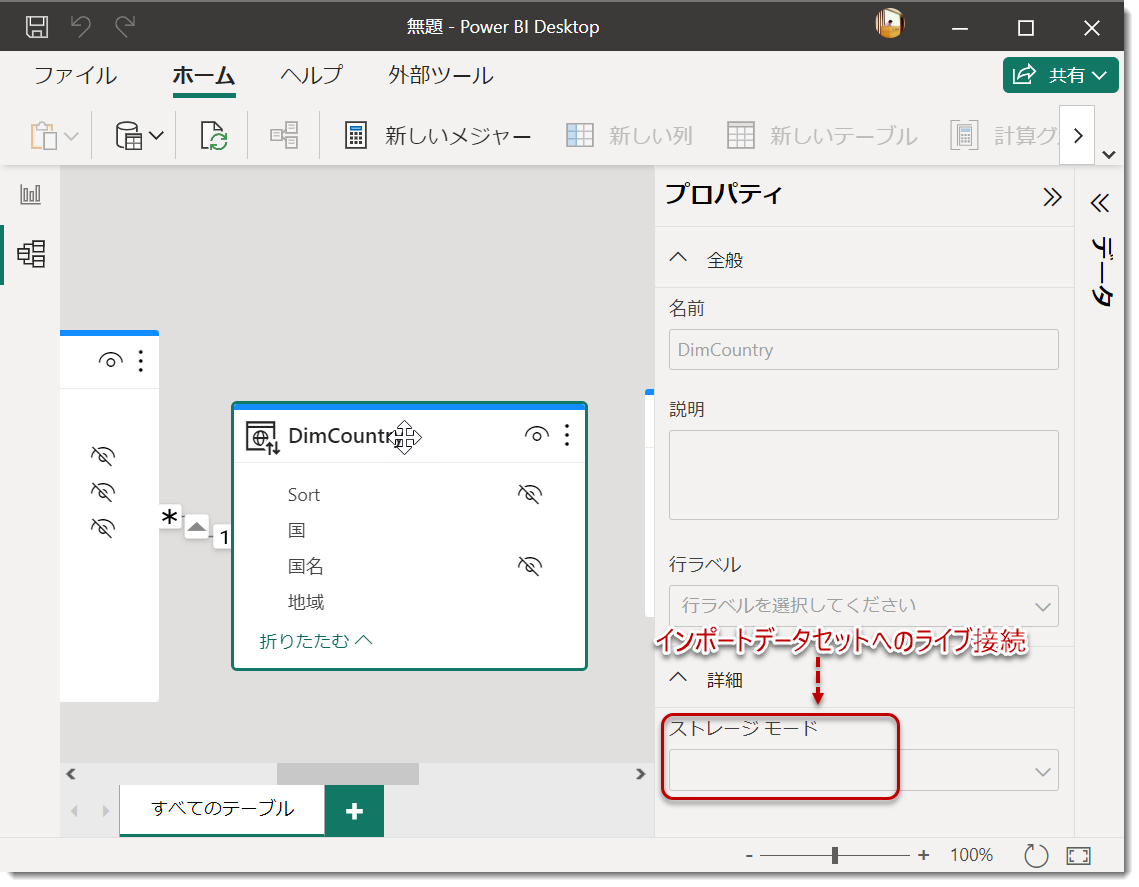Click the many-side asterisk marker

coord(170,518)
